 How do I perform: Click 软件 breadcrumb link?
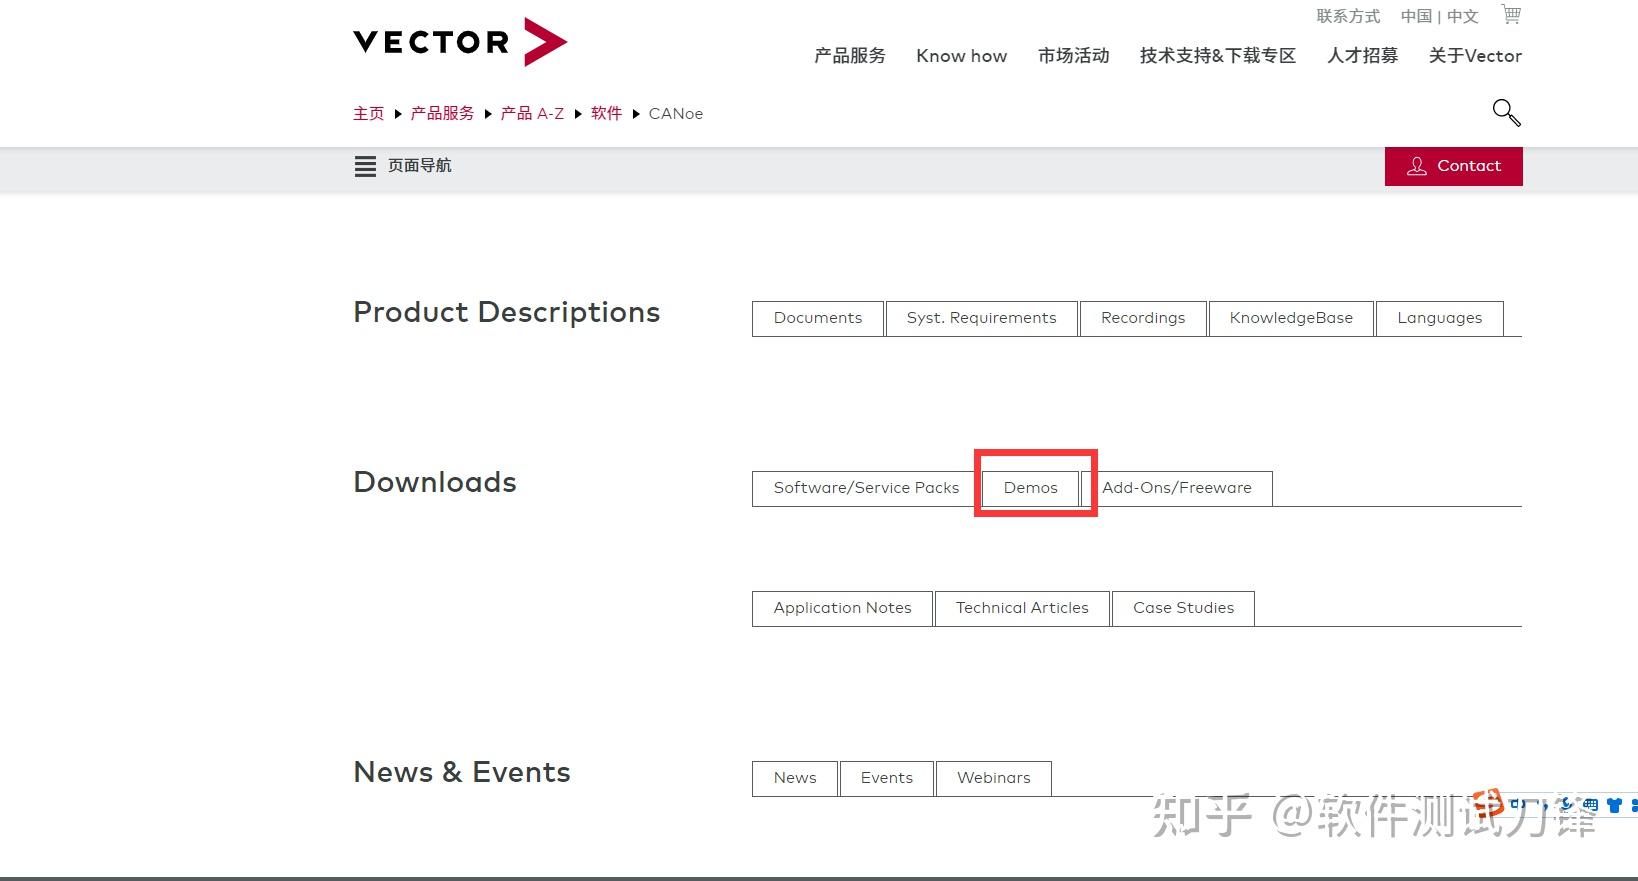coord(607,114)
